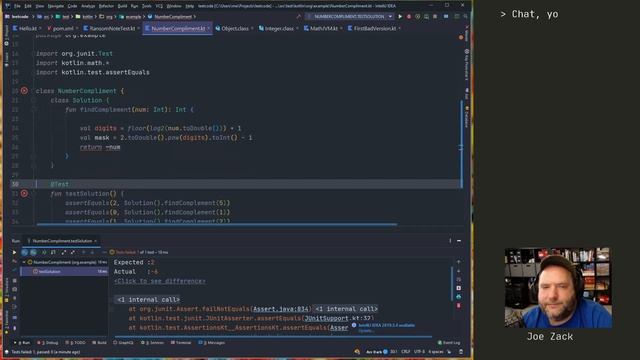Run the test with the green Run button
This screenshot has width=640, height=360.
[400, 17]
